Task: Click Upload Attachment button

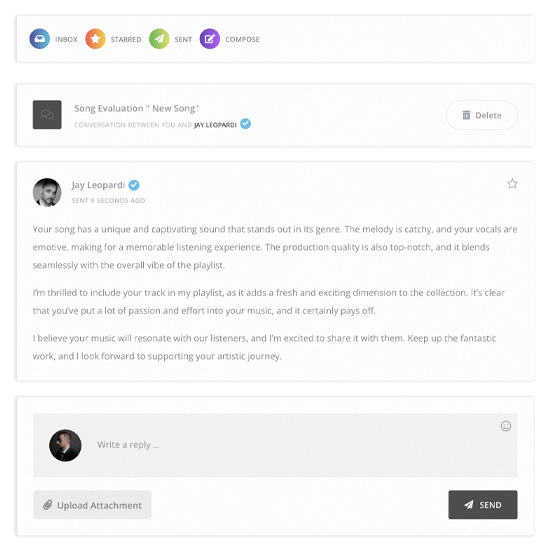Action: coord(92,505)
